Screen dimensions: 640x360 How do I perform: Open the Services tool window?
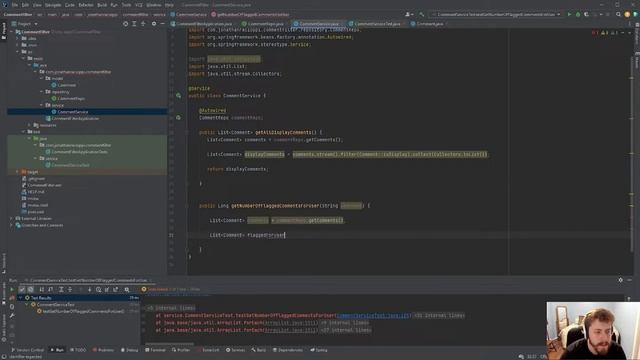click(x=236, y=350)
